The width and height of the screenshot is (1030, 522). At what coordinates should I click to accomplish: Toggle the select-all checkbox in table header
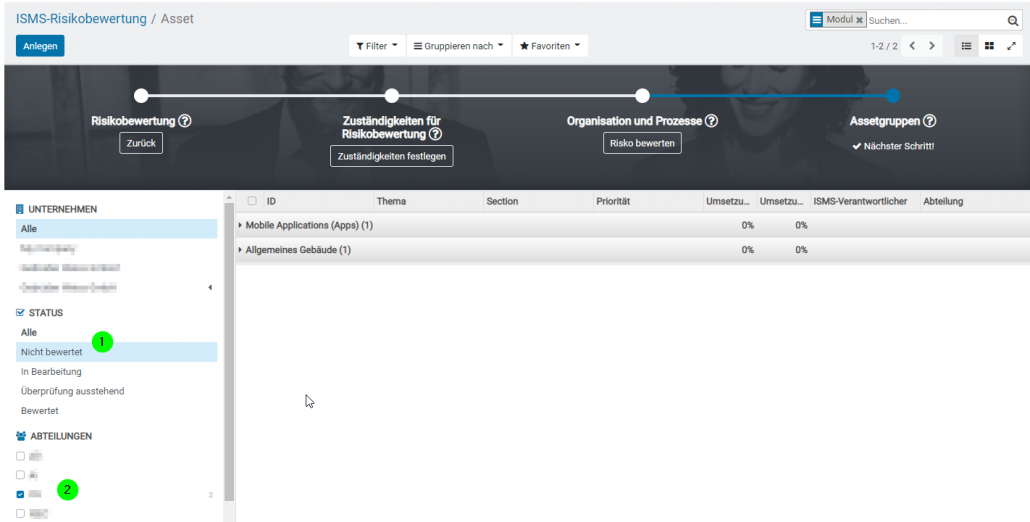252,201
